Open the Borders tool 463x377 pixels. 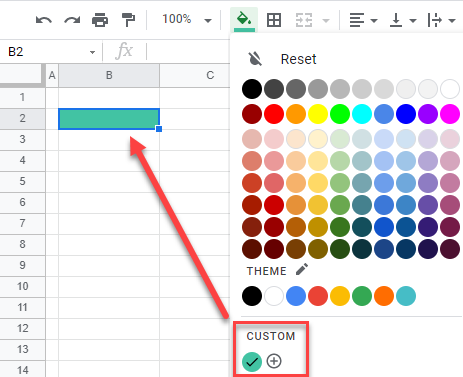pyautogui.click(x=274, y=20)
